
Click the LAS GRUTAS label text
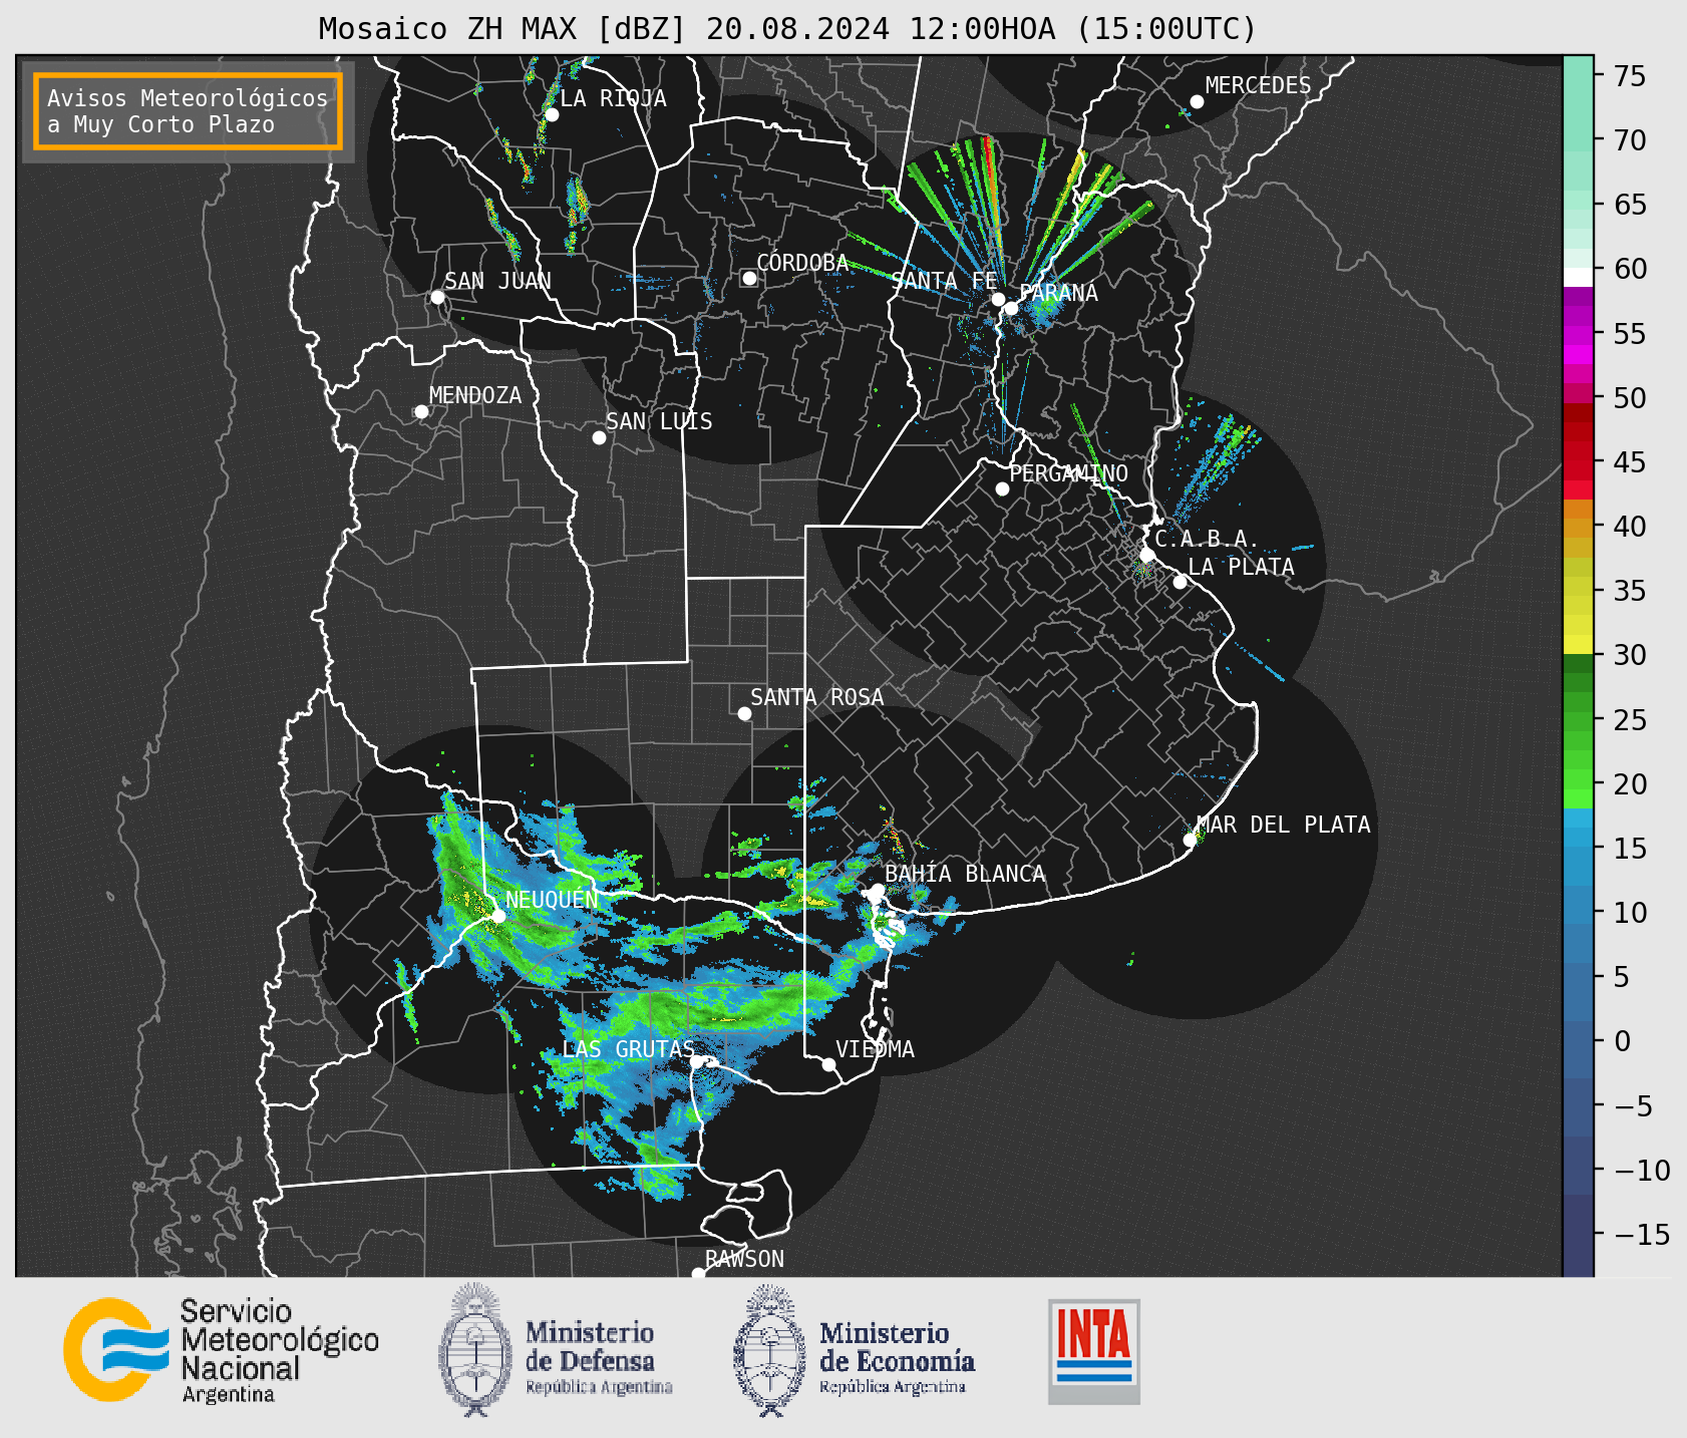pyautogui.click(x=628, y=1049)
